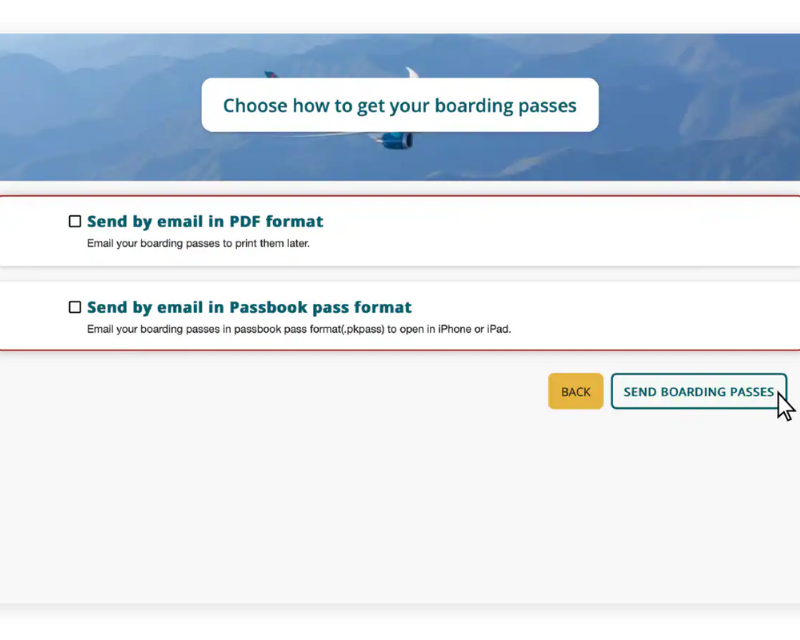The height and width of the screenshot is (640, 800).
Task: Click the Choose how to get your boarding passes banner
Action: click(x=399, y=105)
